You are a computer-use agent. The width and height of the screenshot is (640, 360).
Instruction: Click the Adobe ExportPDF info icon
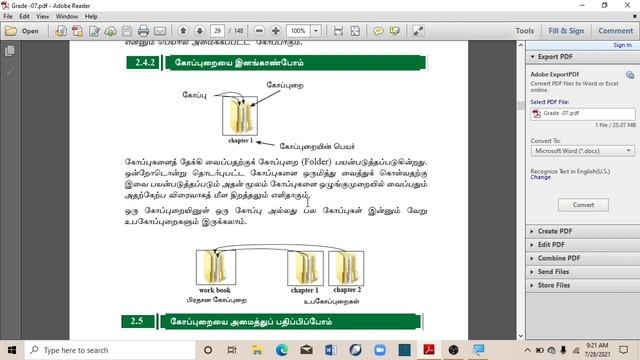630,75
